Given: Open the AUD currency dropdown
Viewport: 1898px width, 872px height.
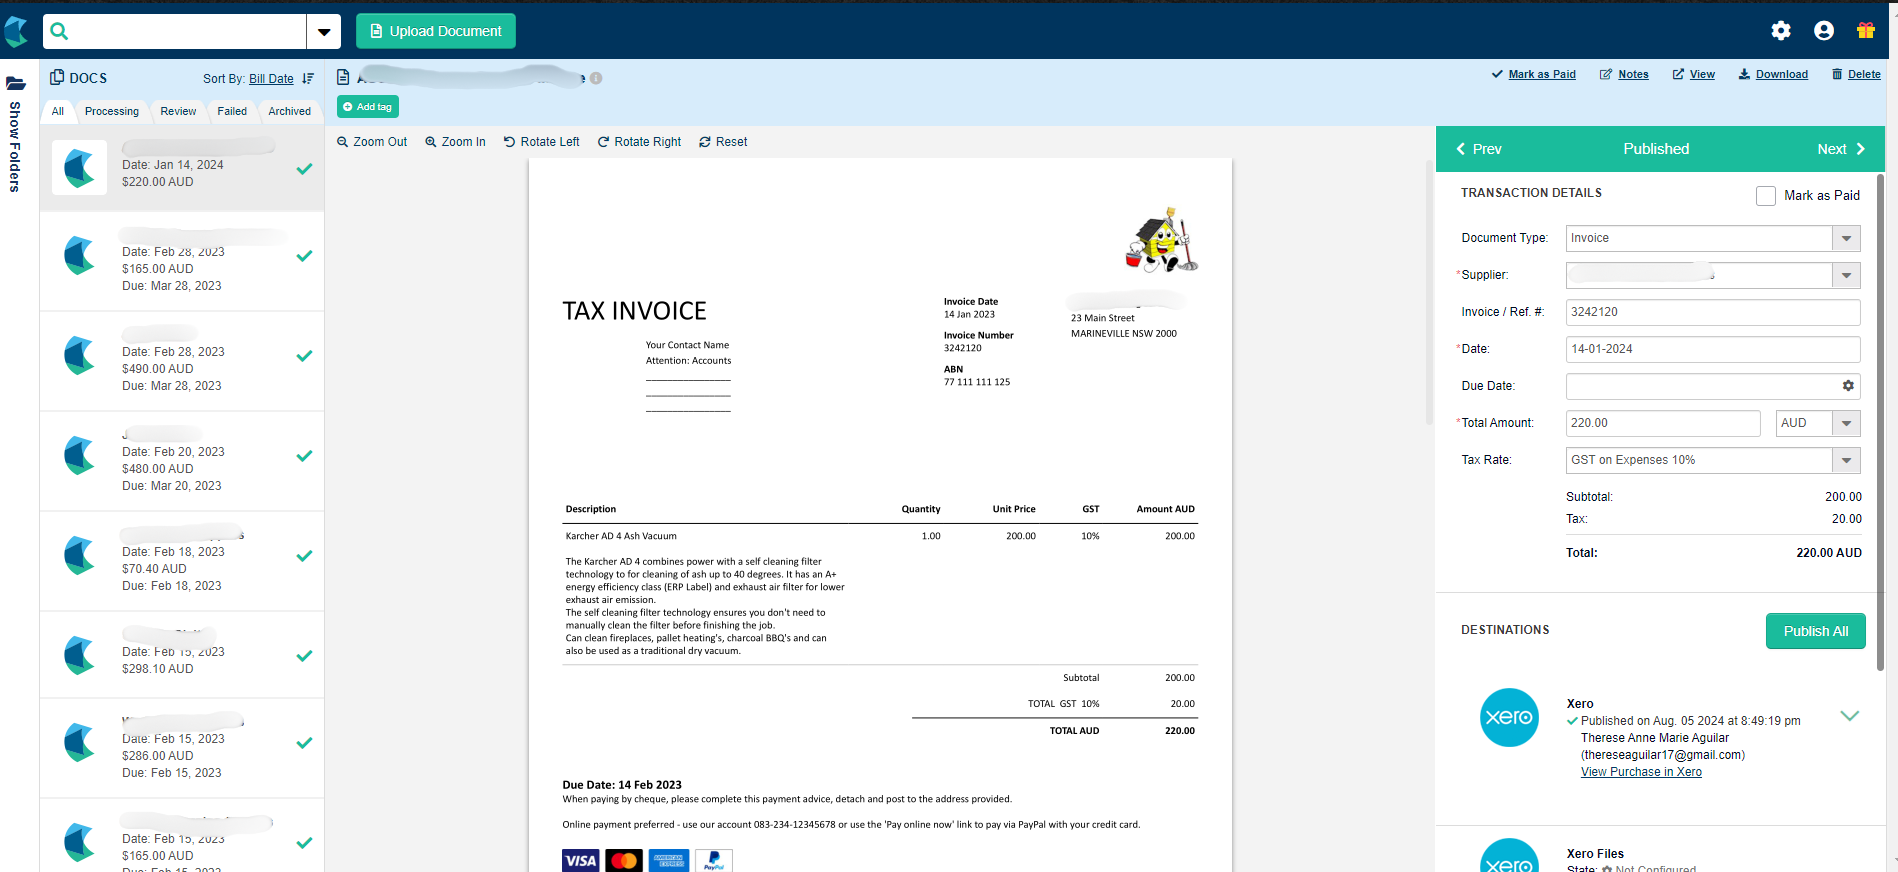Looking at the screenshot, I should coord(1818,423).
